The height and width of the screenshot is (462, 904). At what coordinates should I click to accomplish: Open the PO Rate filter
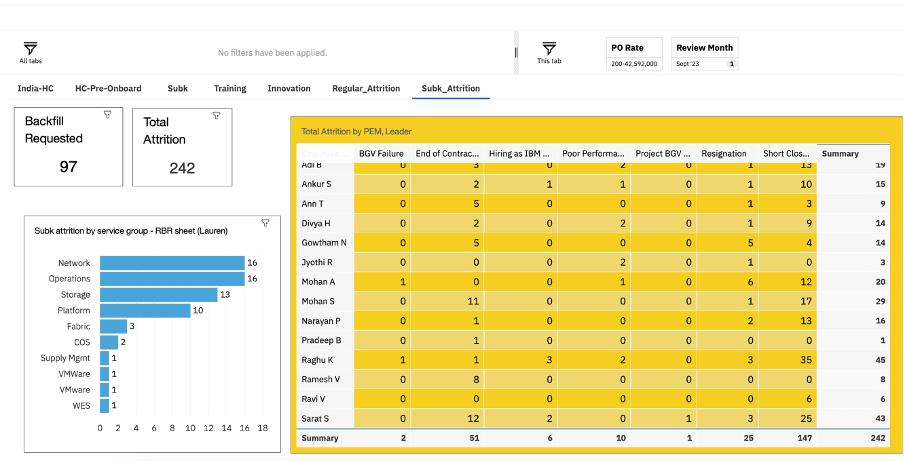pyautogui.click(x=634, y=54)
